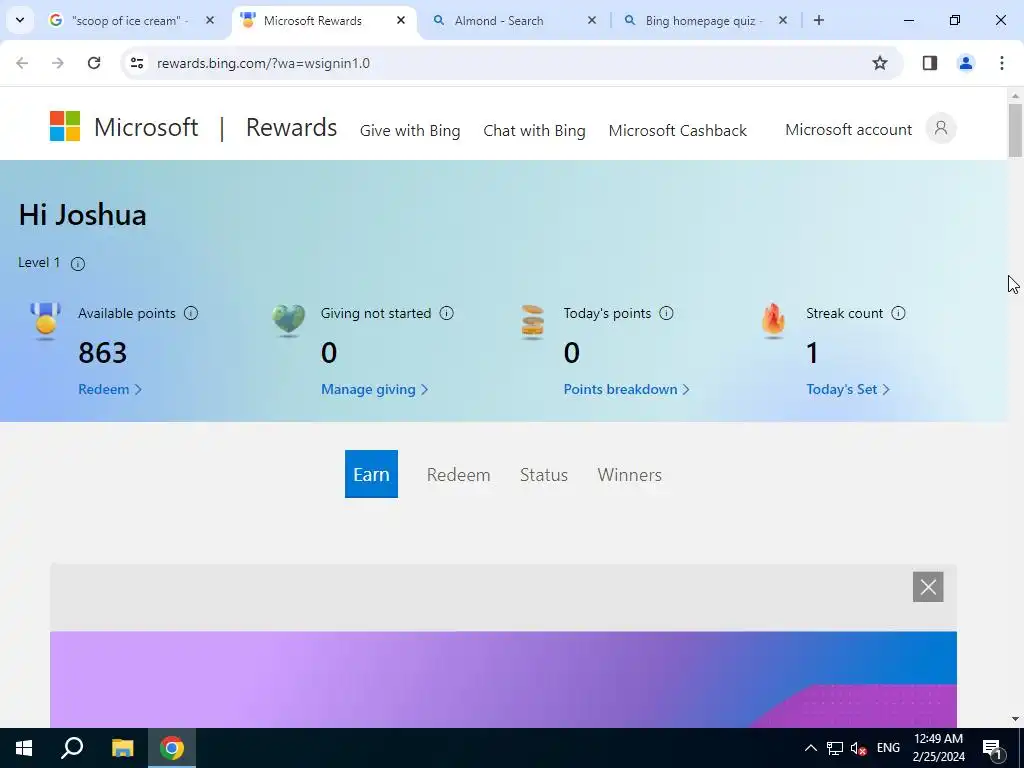This screenshot has width=1024, height=768.
Task: Open Windows taskbar search
Action: pyautogui.click(x=72, y=748)
